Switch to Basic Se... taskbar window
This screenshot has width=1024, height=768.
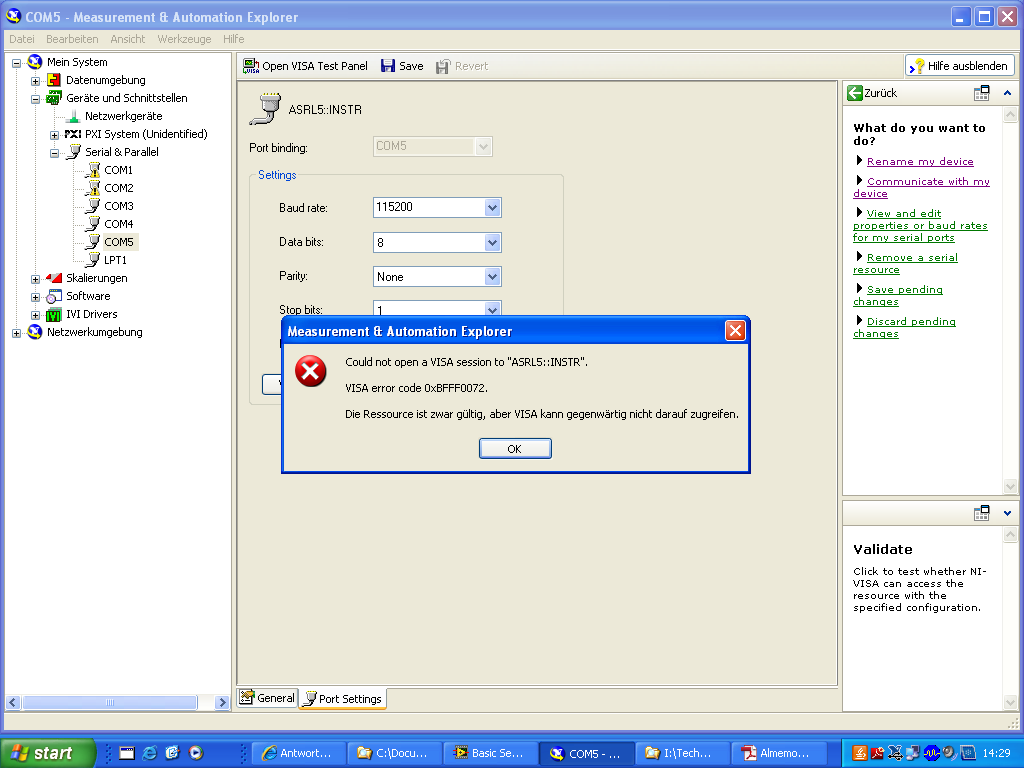pos(490,753)
